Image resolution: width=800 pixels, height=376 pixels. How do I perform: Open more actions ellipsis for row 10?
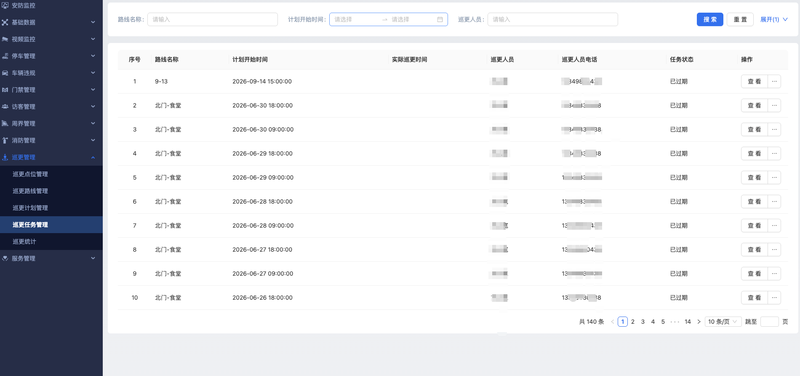pos(774,297)
